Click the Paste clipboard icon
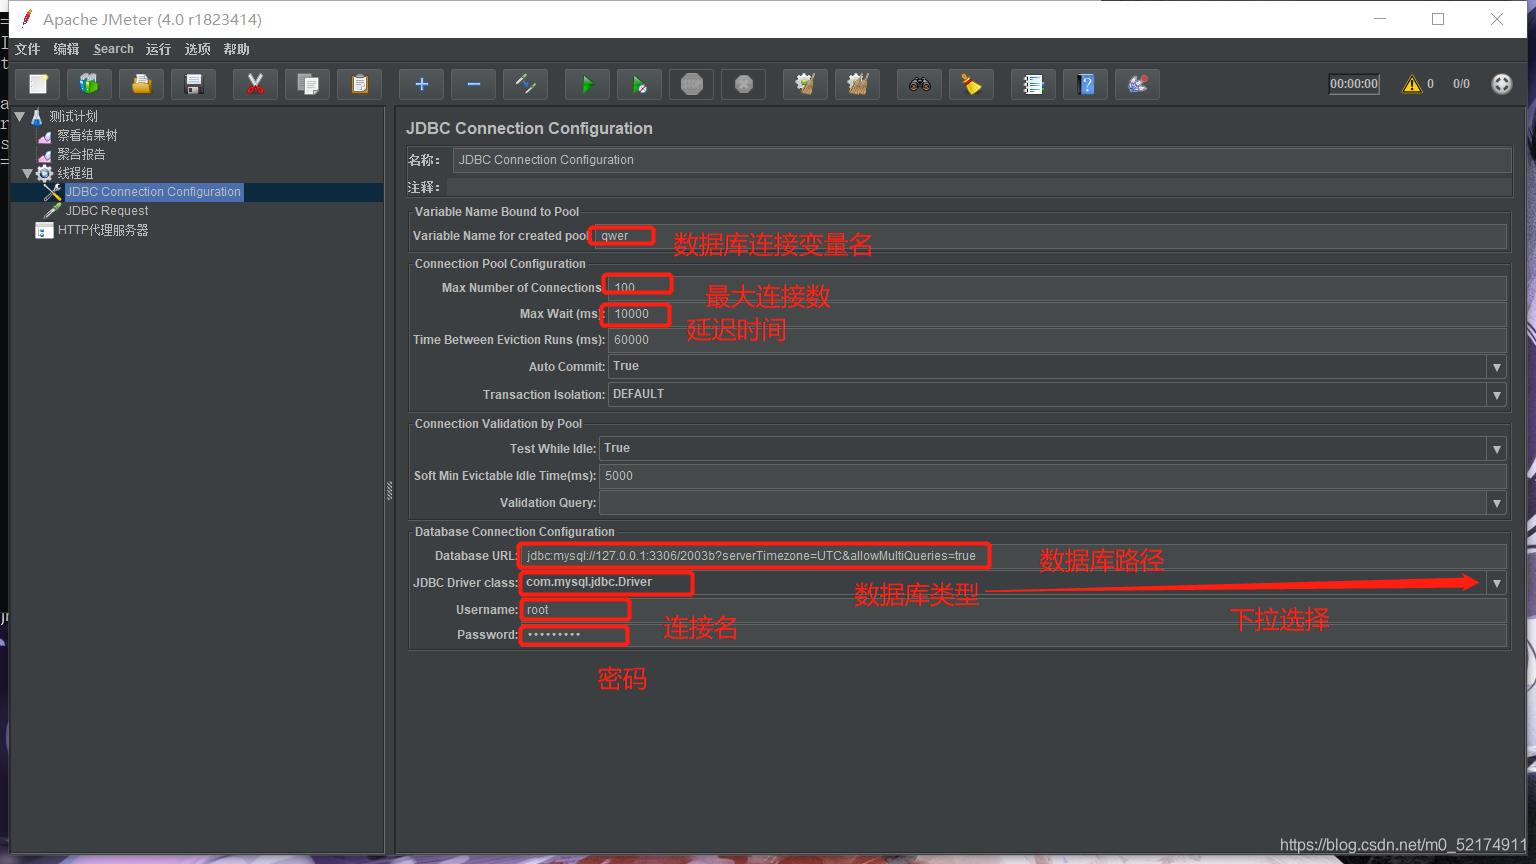 pos(360,85)
